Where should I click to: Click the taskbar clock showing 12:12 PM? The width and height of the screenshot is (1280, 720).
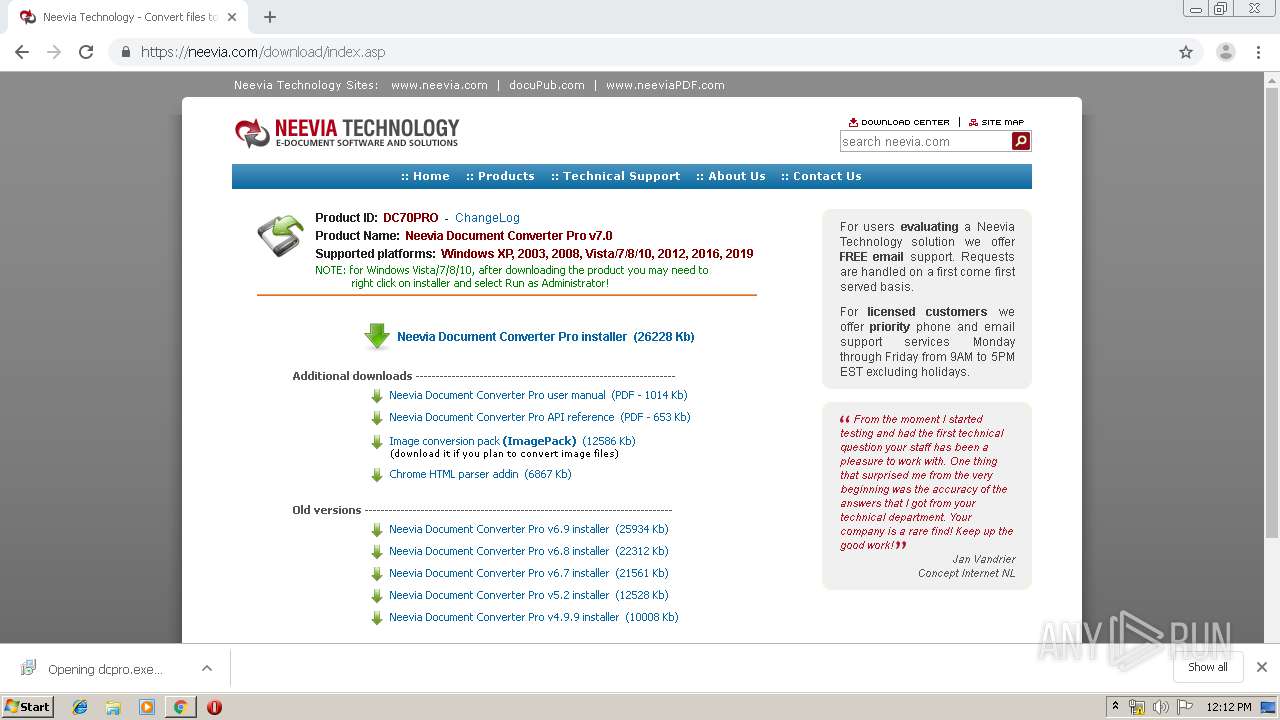[x=1229, y=707]
